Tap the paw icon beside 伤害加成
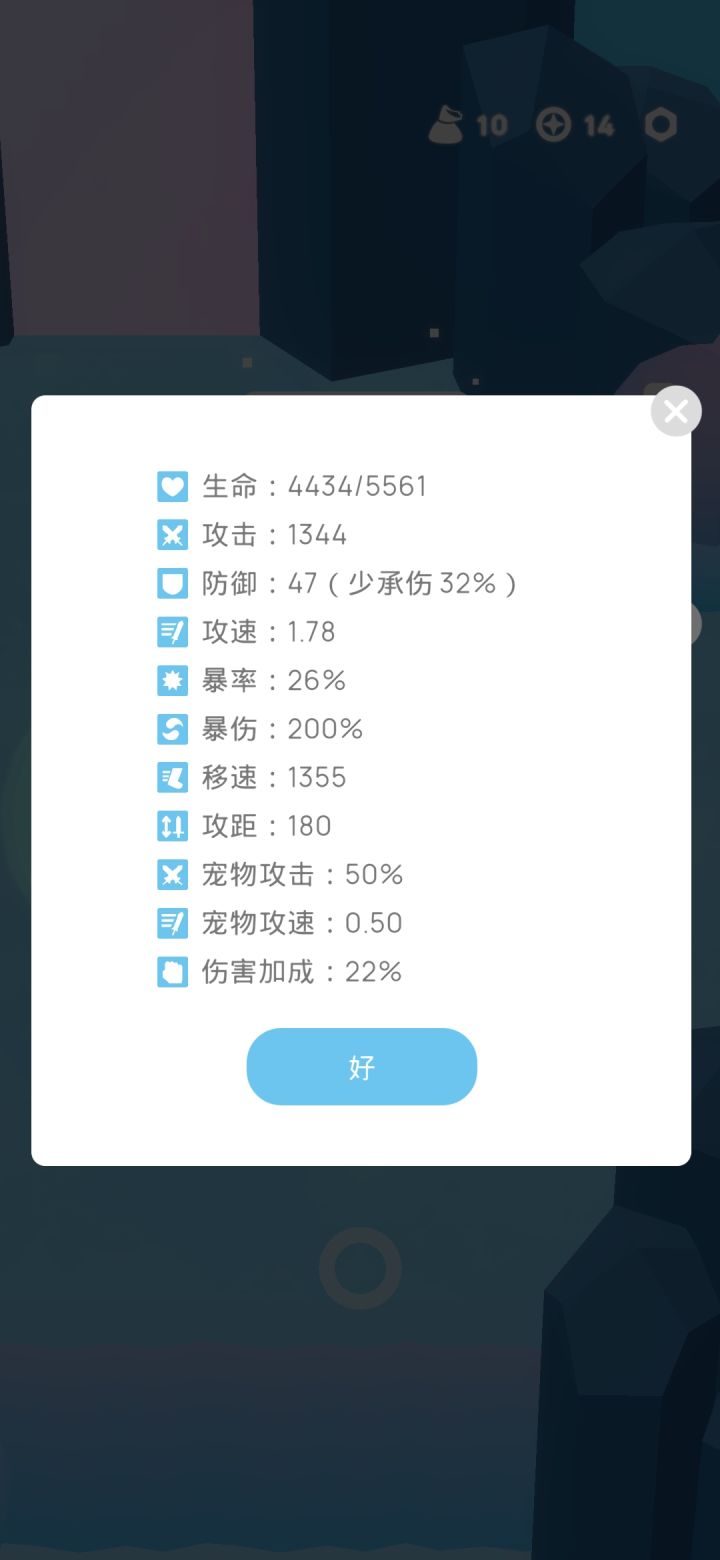Viewport: 720px width, 1560px height. coord(172,971)
